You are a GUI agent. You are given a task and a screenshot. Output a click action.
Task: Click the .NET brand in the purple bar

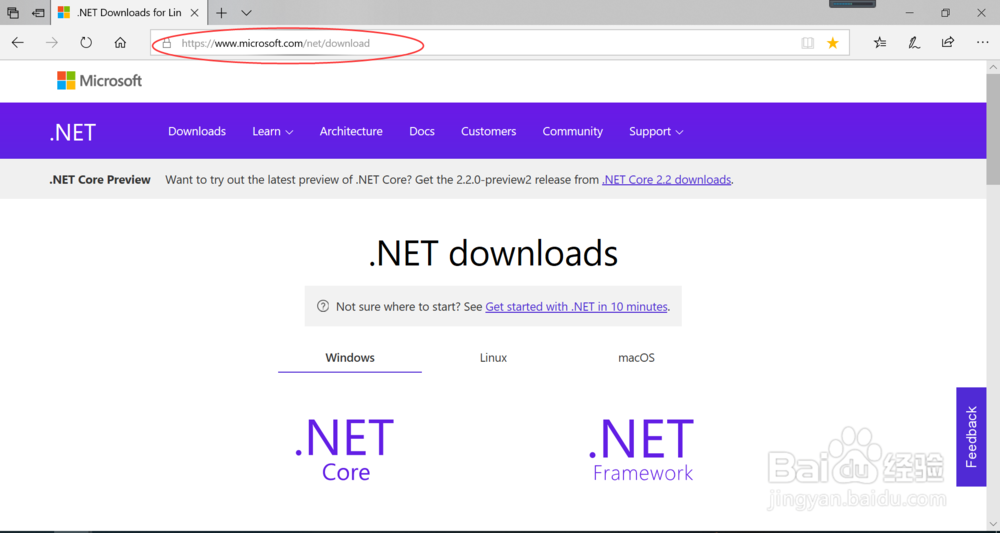pyautogui.click(x=73, y=132)
